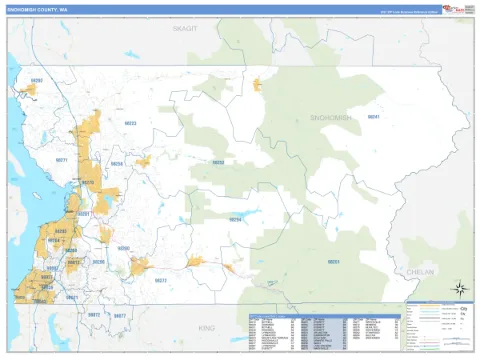Viewport: 480px width, 360px height.
Task: Click ZIP code label 98252
Action: [218, 162]
